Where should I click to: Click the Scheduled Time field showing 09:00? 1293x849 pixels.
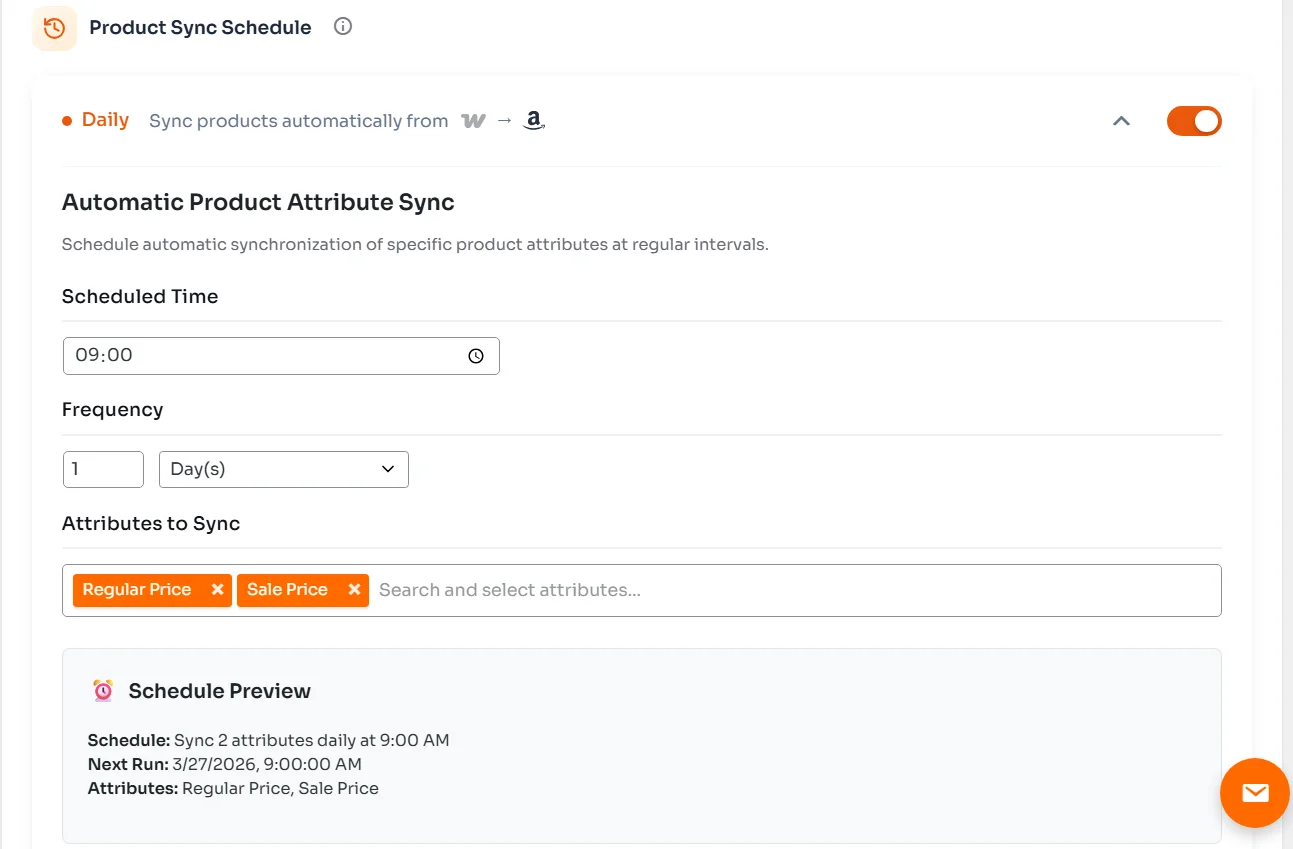pos(250,355)
